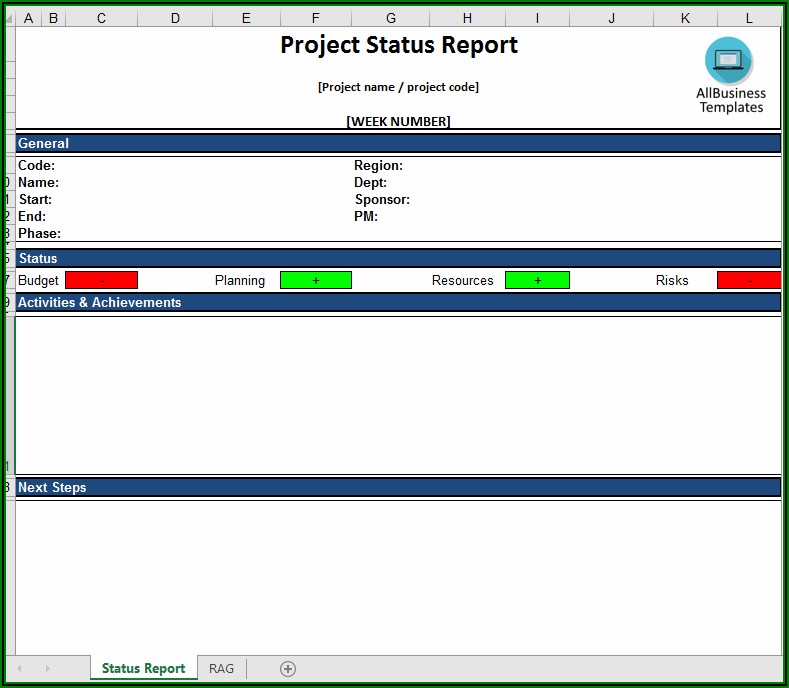
Task: Click the [WEEK NUMBER] placeholder cell
Action: point(398,121)
